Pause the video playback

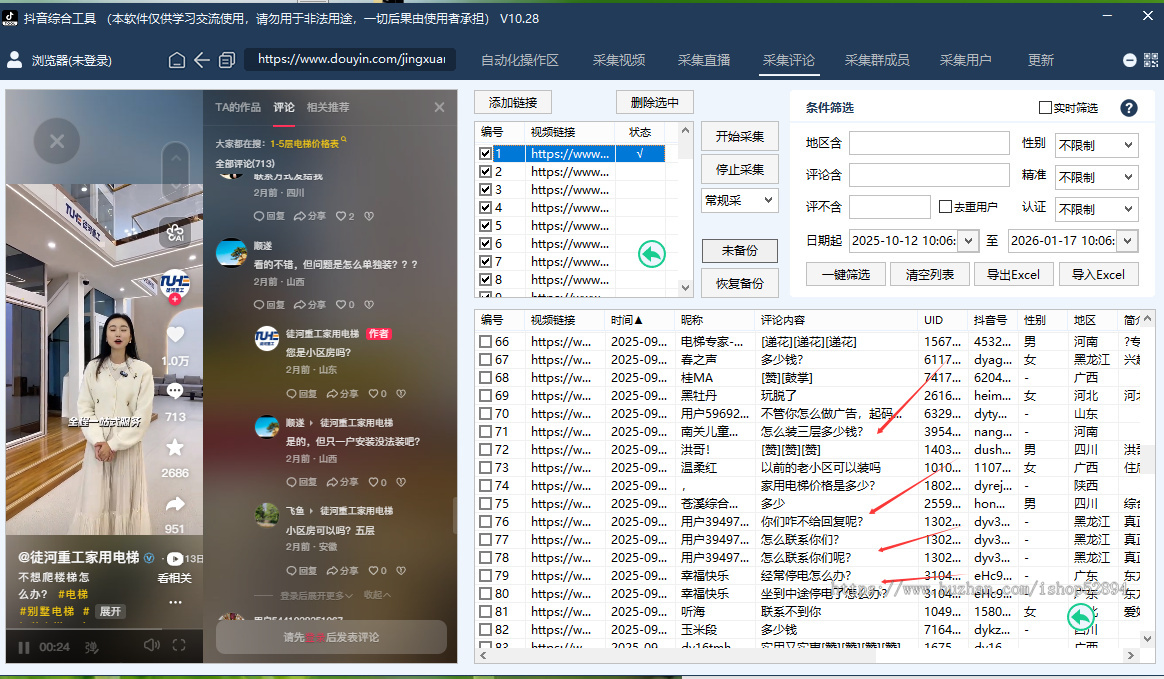pyautogui.click(x=24, y=647)
